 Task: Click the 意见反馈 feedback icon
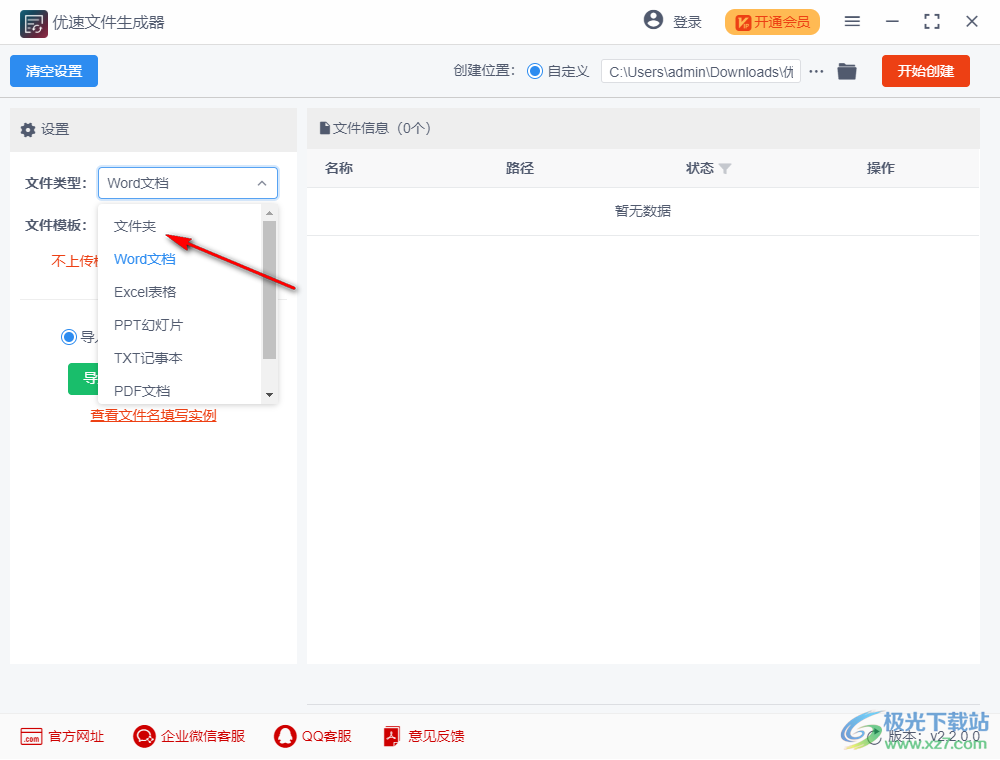point(390,736)
